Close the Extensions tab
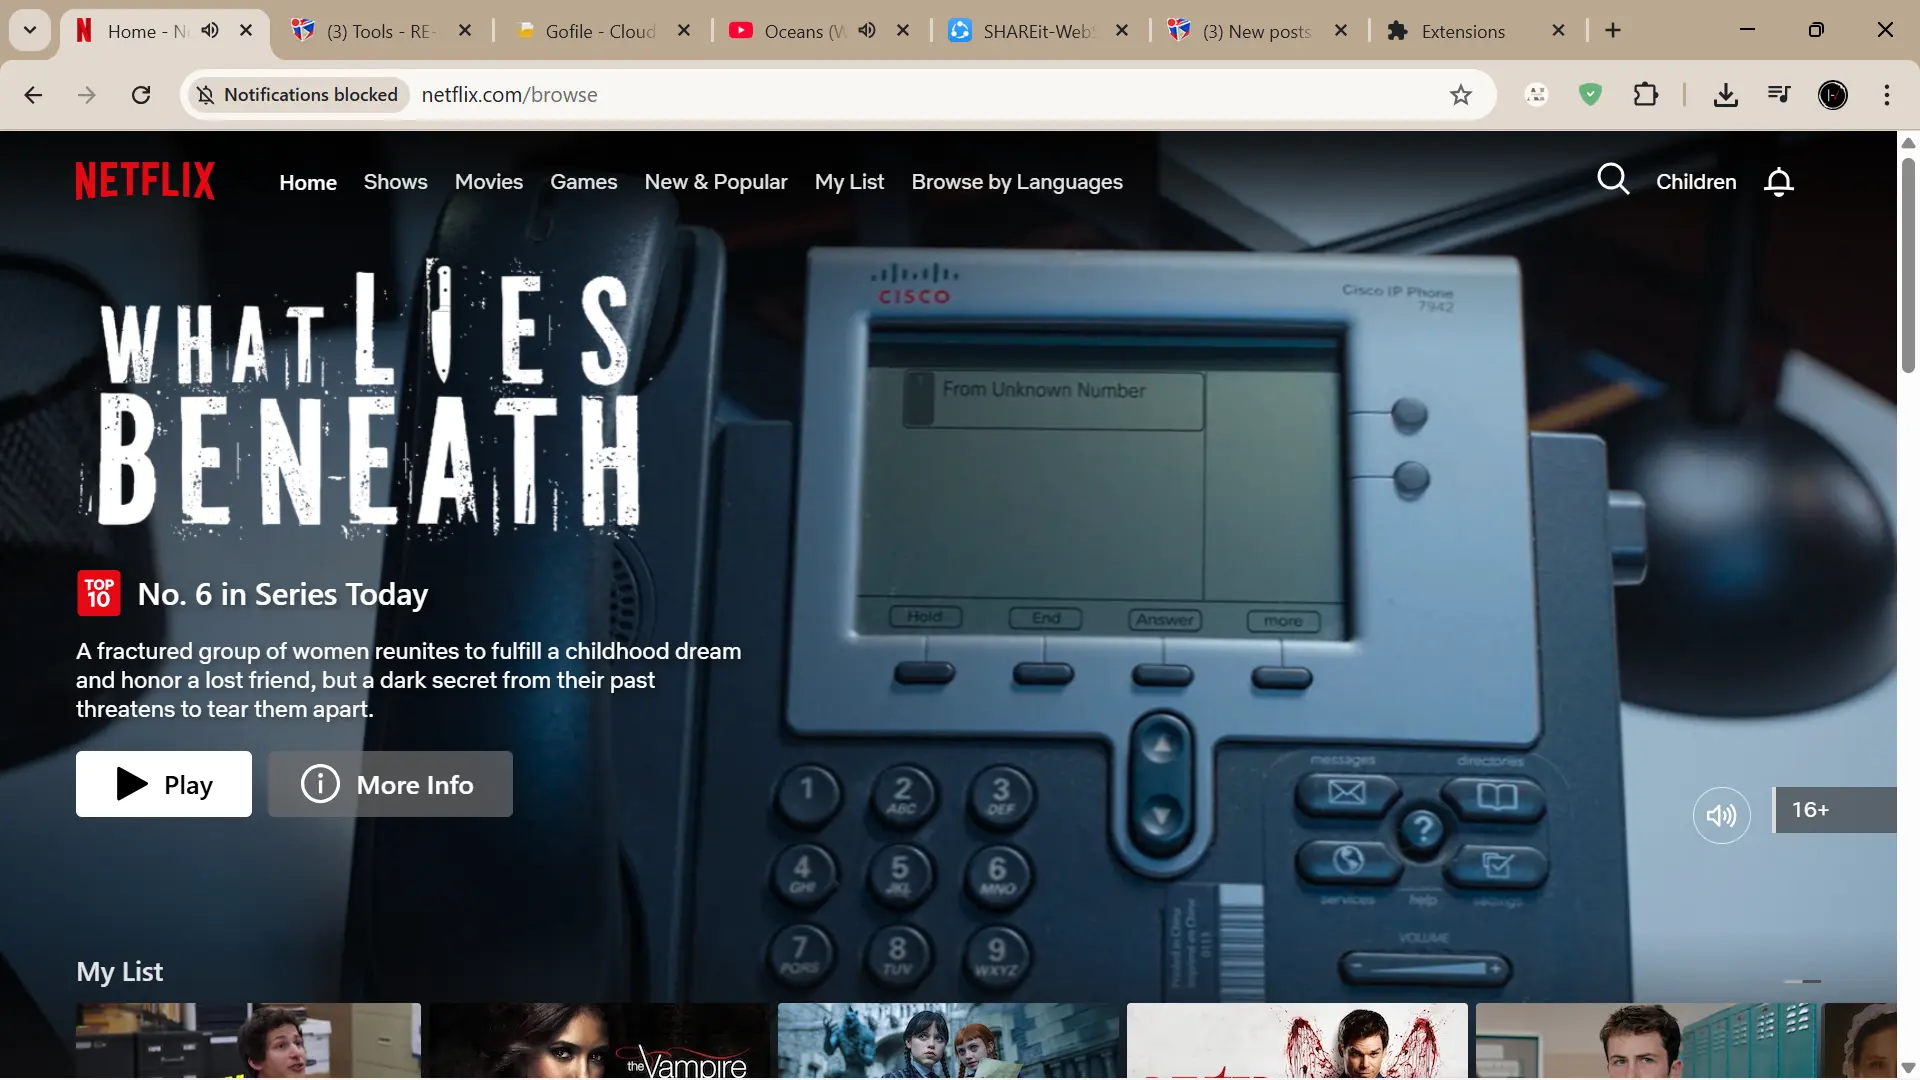 (x=1558, y=30)
